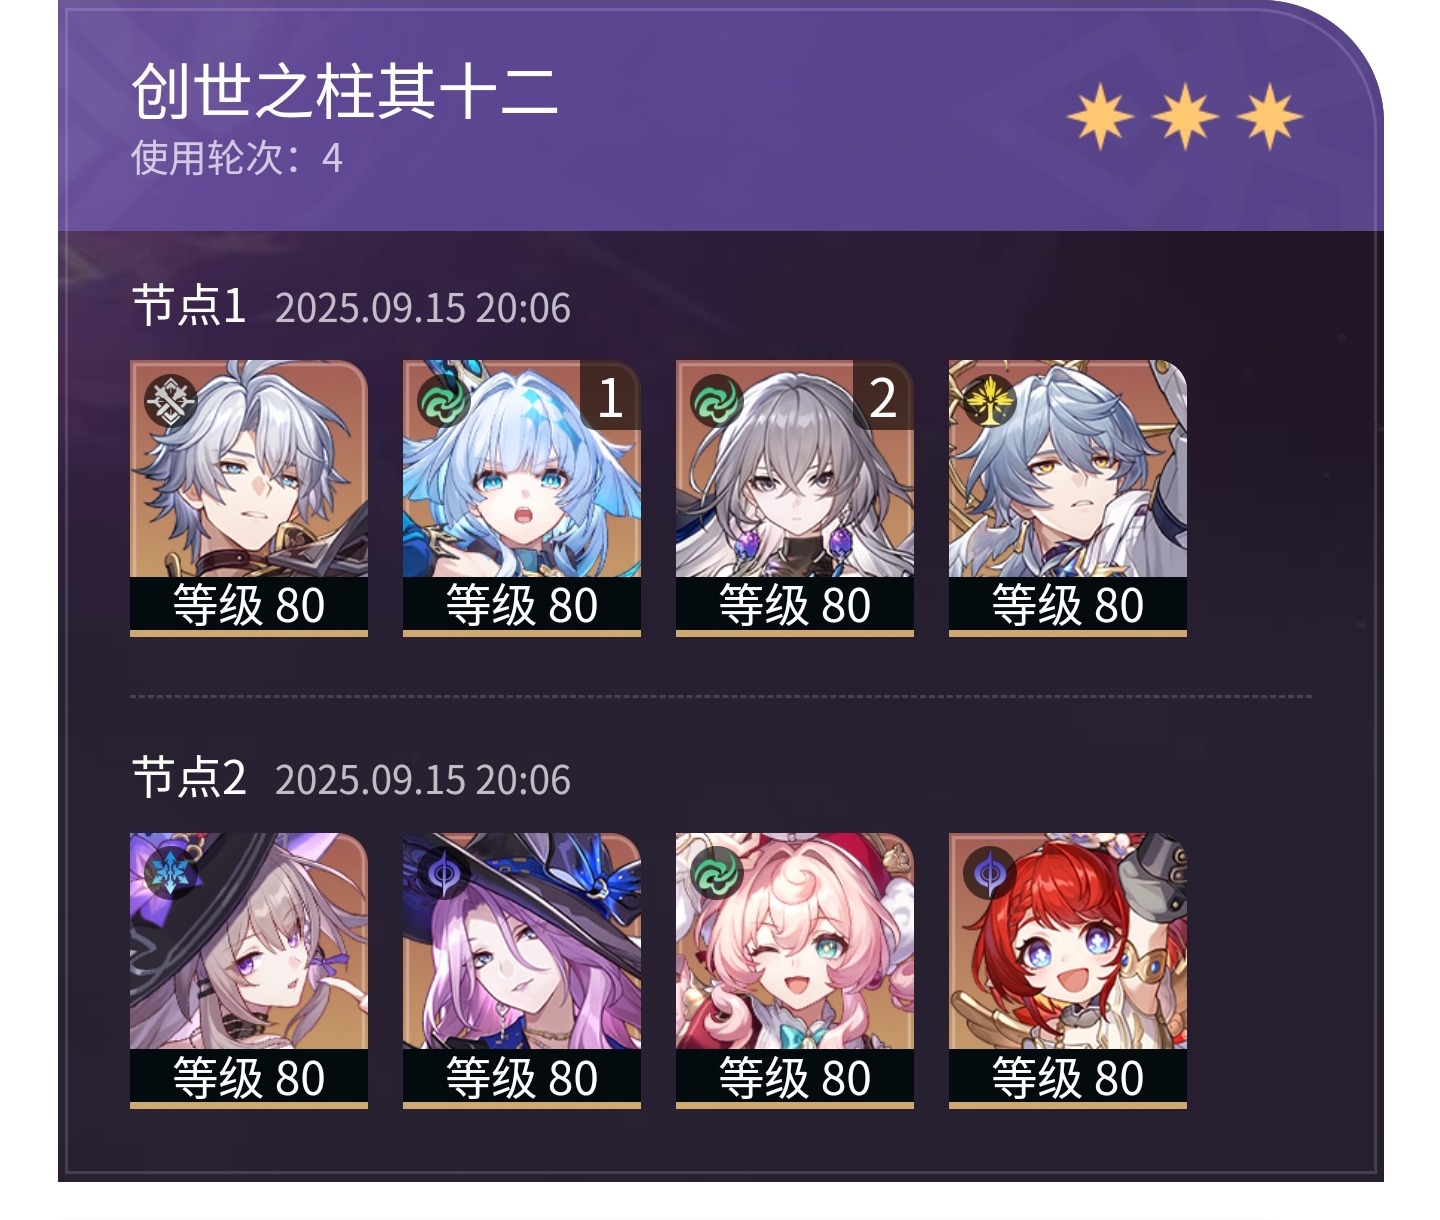Image resolution: width=1440 pixels, height=1220 pixels.
Task: Select the silver-haired male portrait in Node 1
Action: point(249,497)
